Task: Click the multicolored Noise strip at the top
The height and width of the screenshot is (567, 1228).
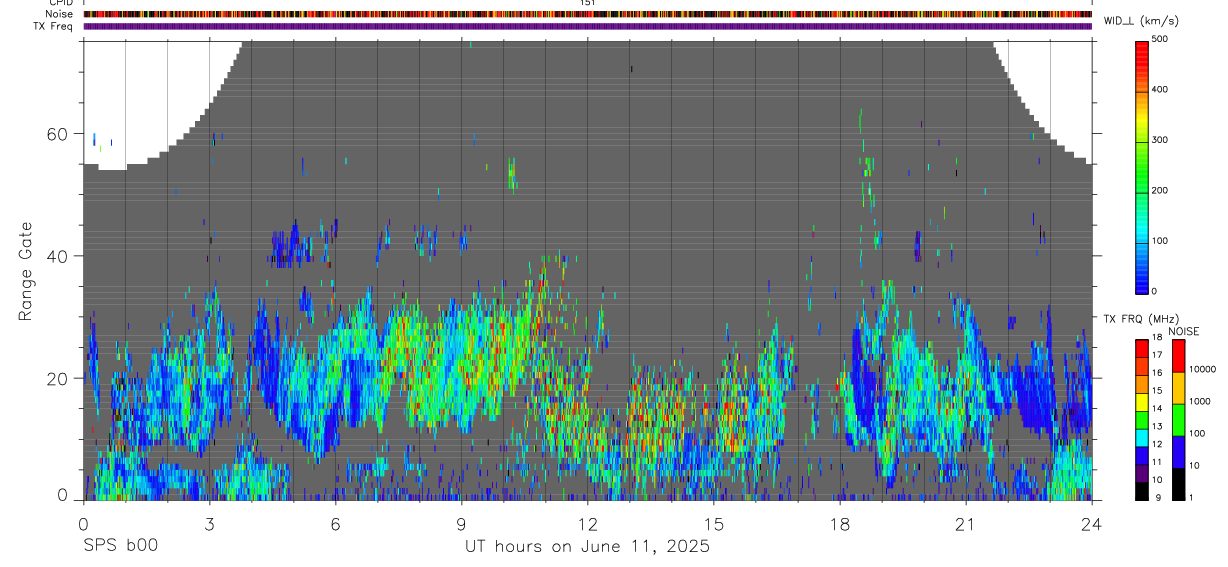Action: pos(587,14)
